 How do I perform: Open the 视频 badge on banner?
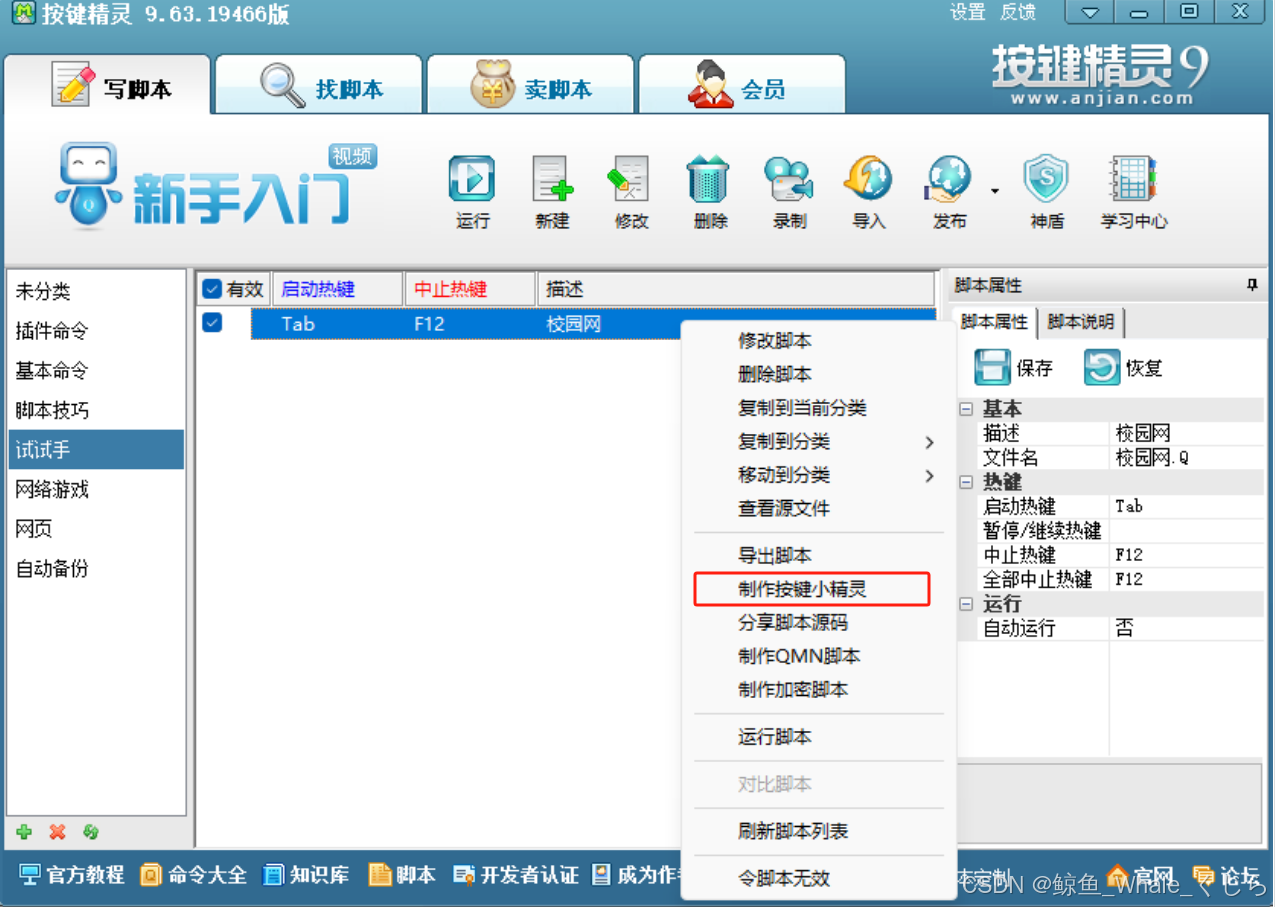click(352, 156)
